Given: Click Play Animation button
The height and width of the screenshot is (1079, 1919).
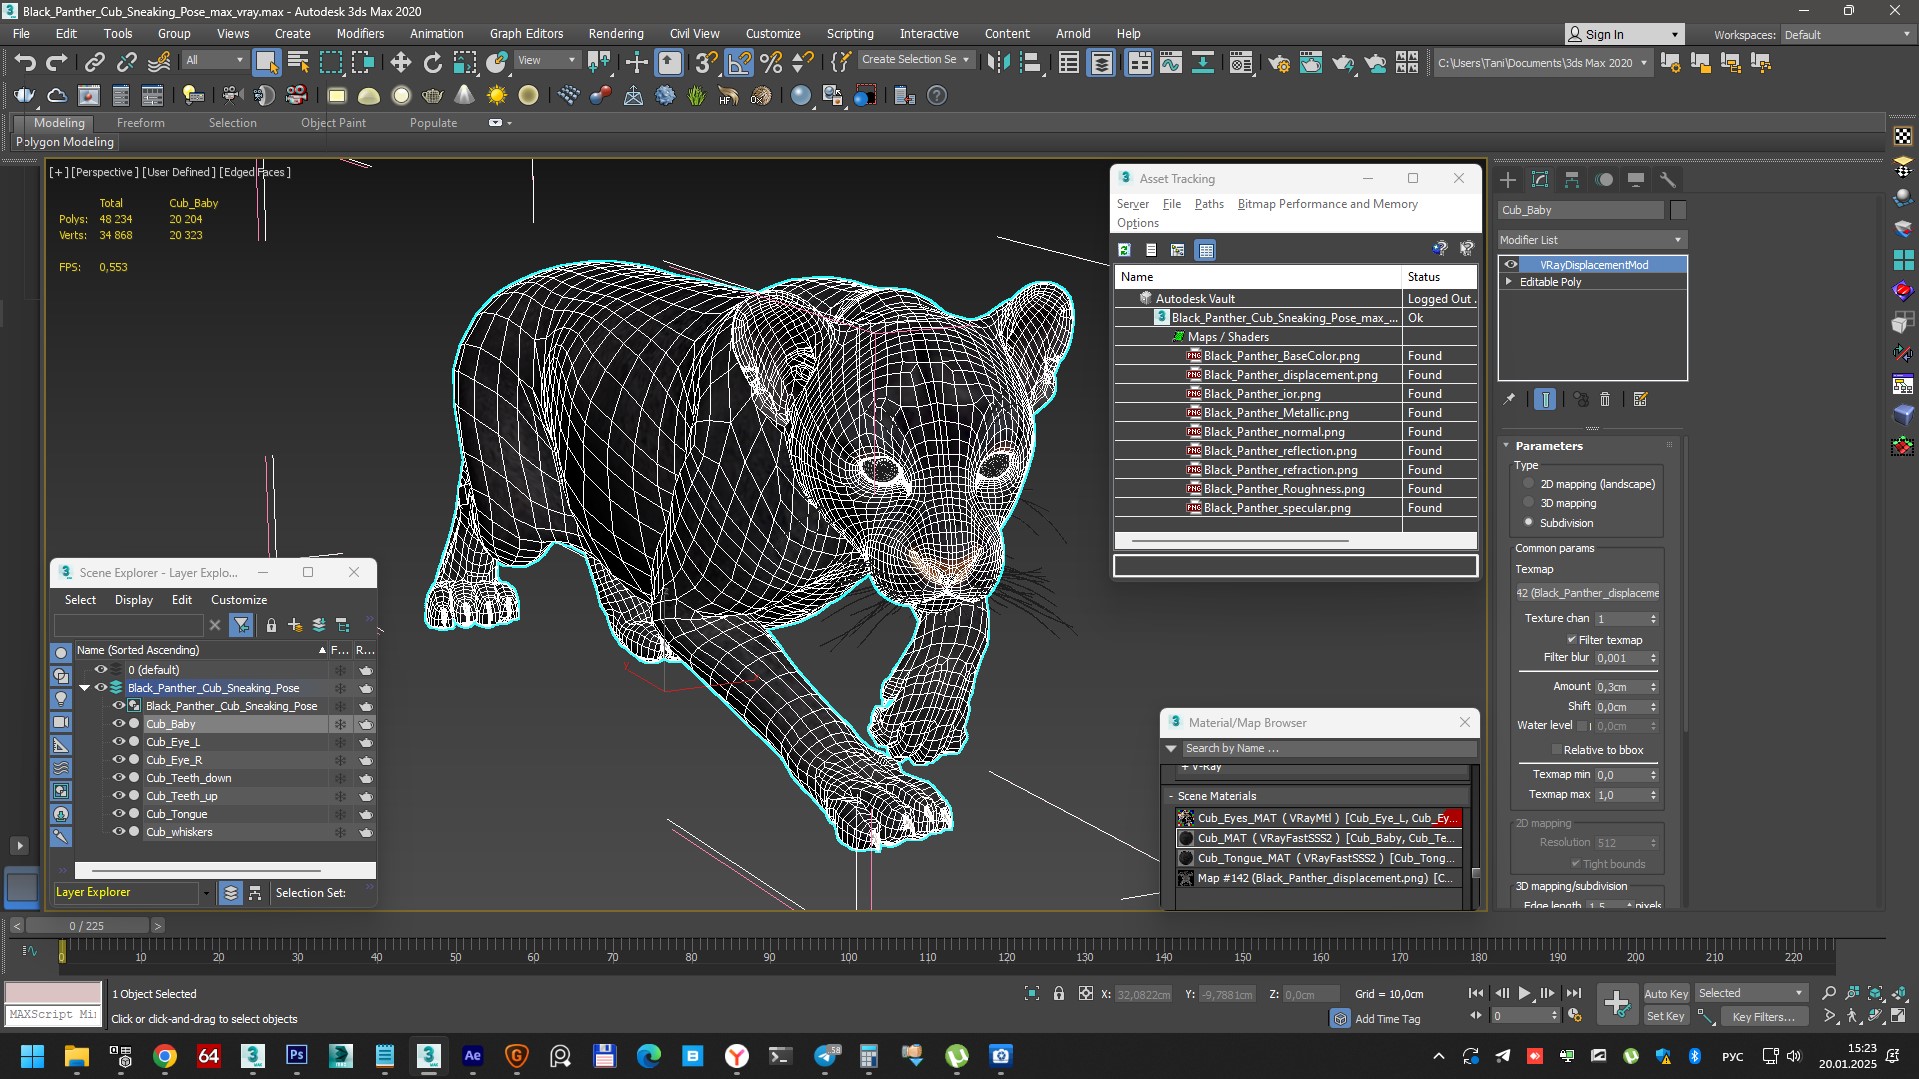Looking at the screenshot, I should pos(1524,993).
